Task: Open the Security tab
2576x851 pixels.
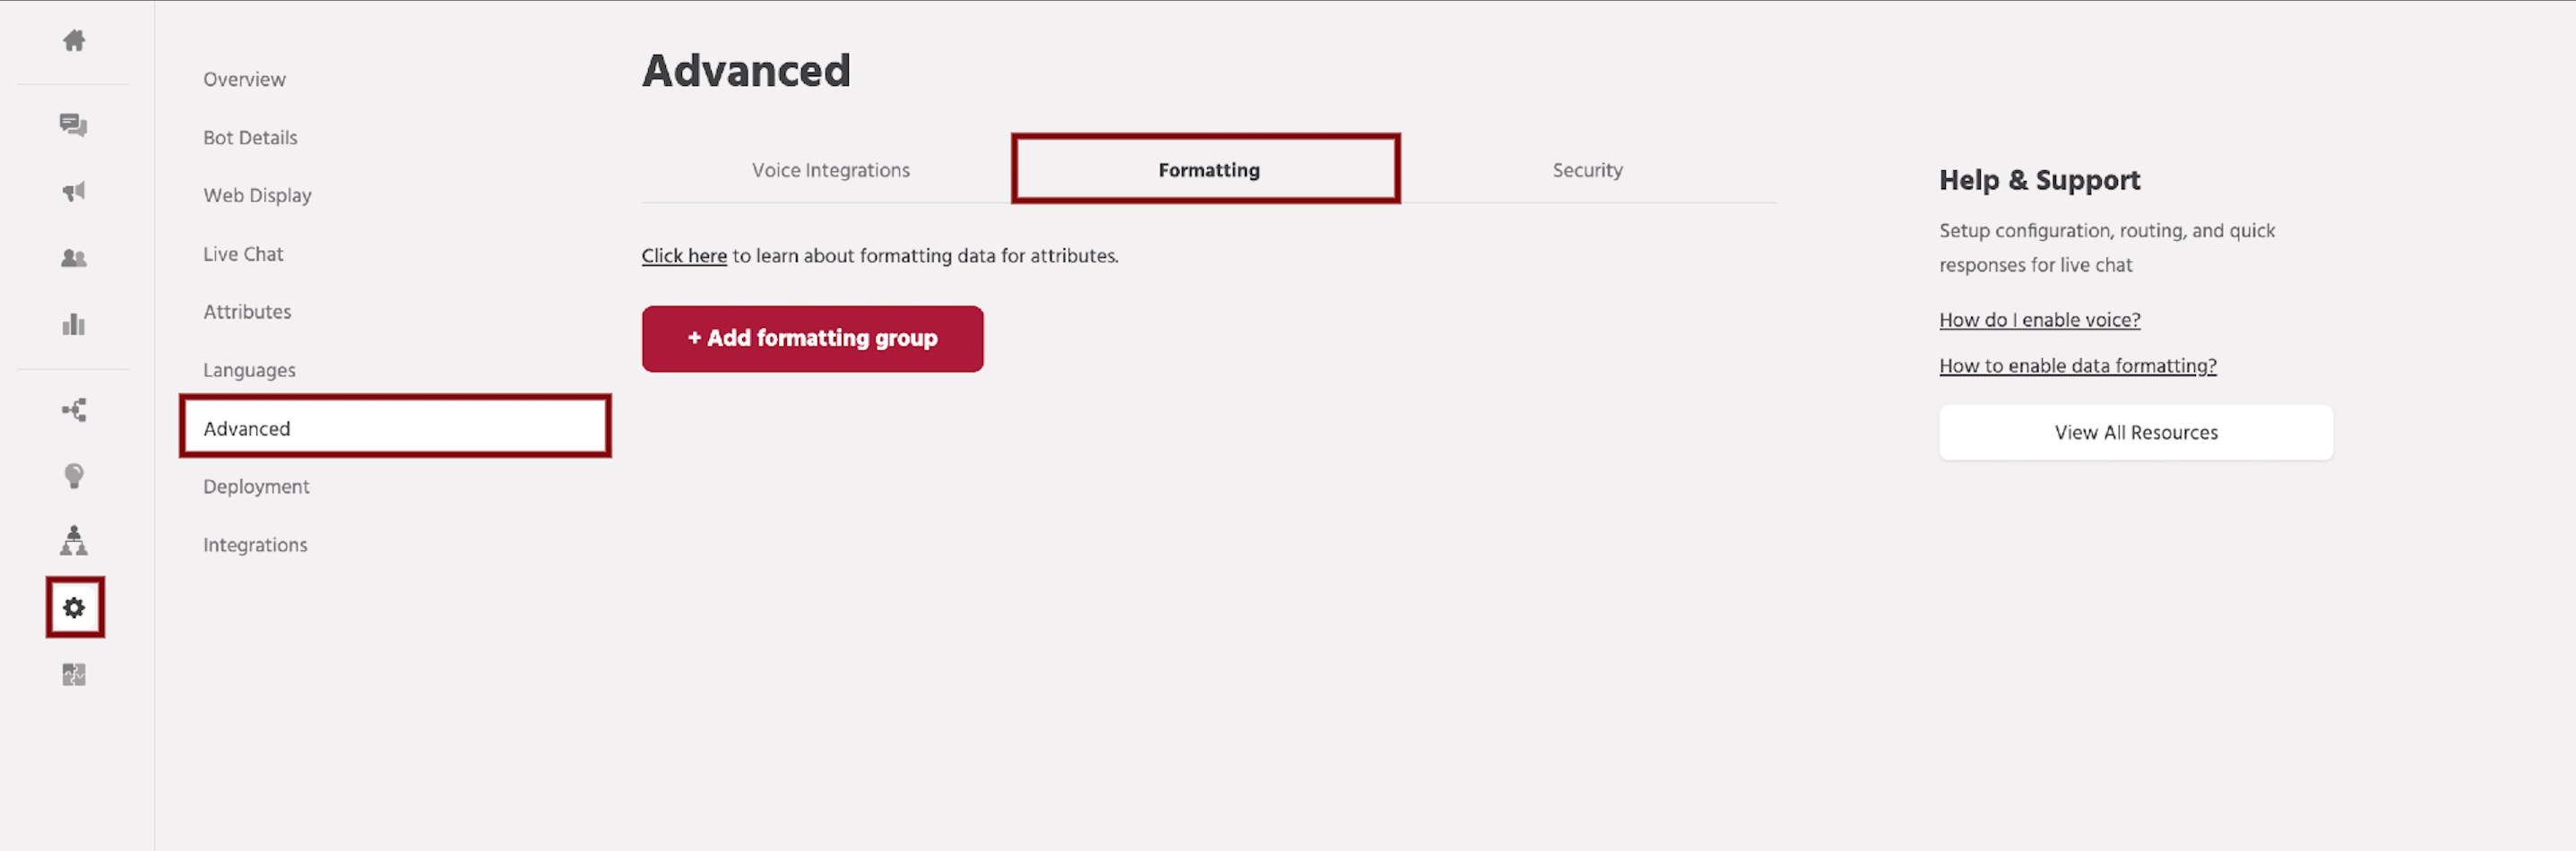Action: (x=1587, y=170)
